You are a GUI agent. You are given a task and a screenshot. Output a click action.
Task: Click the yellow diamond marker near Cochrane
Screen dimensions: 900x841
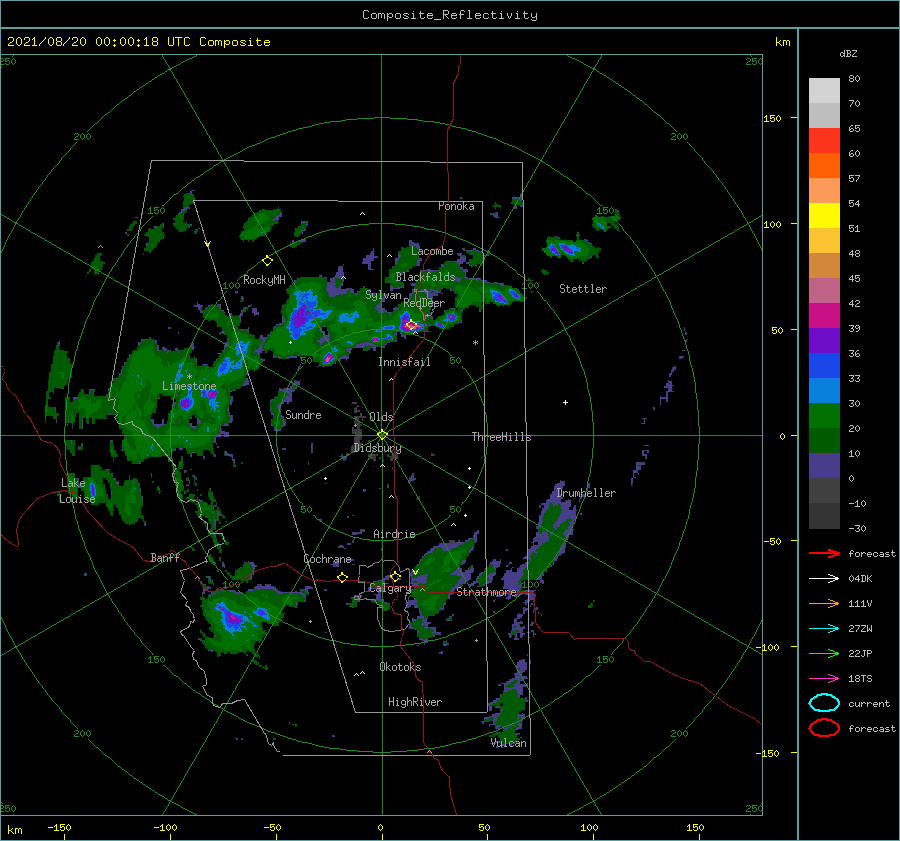click(343, 577)
